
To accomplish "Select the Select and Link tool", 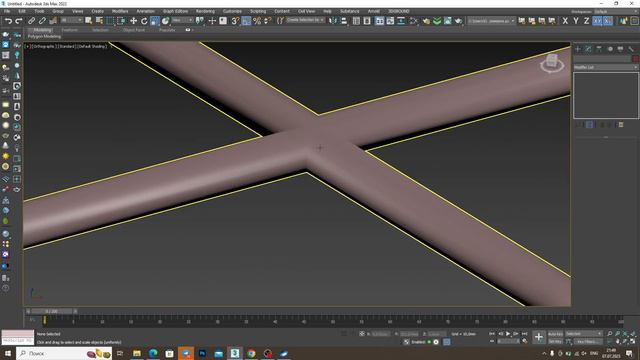I will click(31, 21).
